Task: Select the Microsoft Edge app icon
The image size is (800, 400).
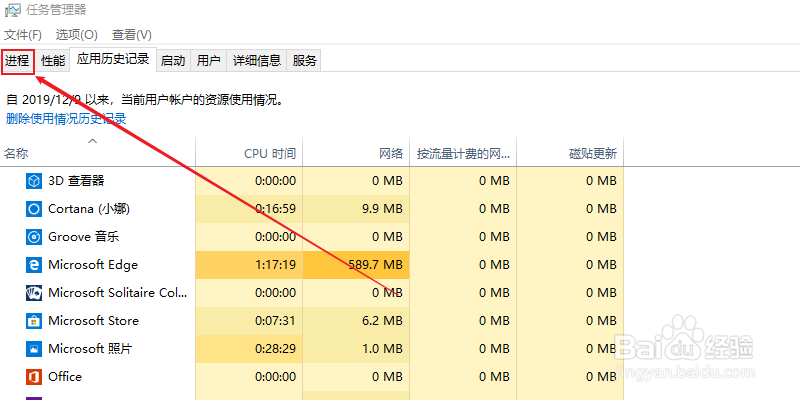Action: (34, 265)
